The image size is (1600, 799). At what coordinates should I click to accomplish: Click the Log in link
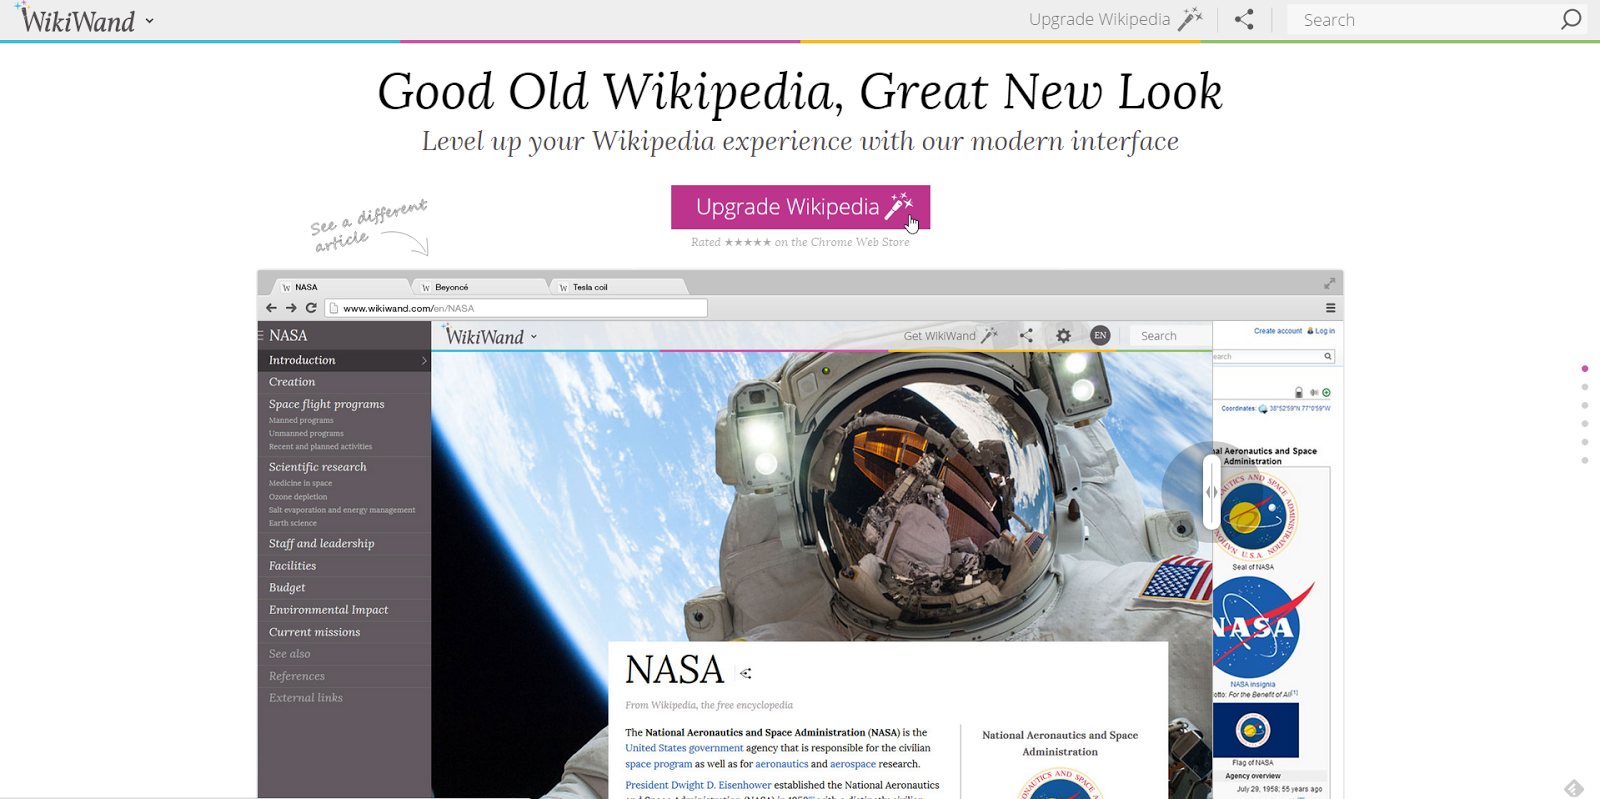tap(1323, 331)
